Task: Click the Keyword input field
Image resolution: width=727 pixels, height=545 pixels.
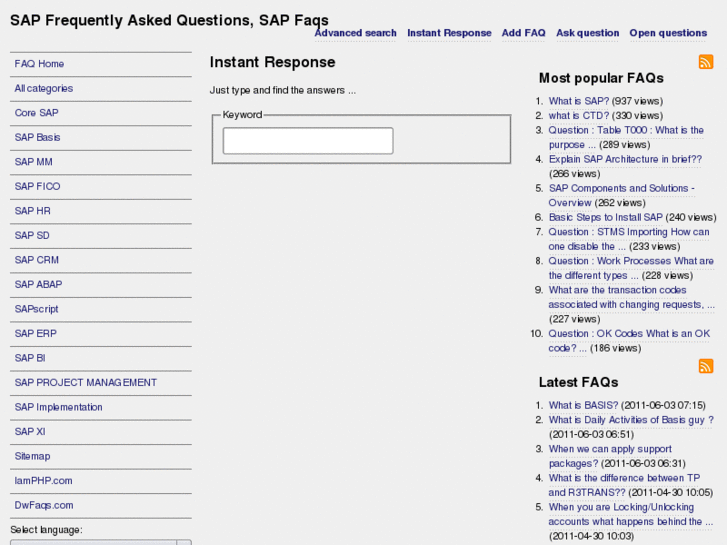Action: [308, 141]
